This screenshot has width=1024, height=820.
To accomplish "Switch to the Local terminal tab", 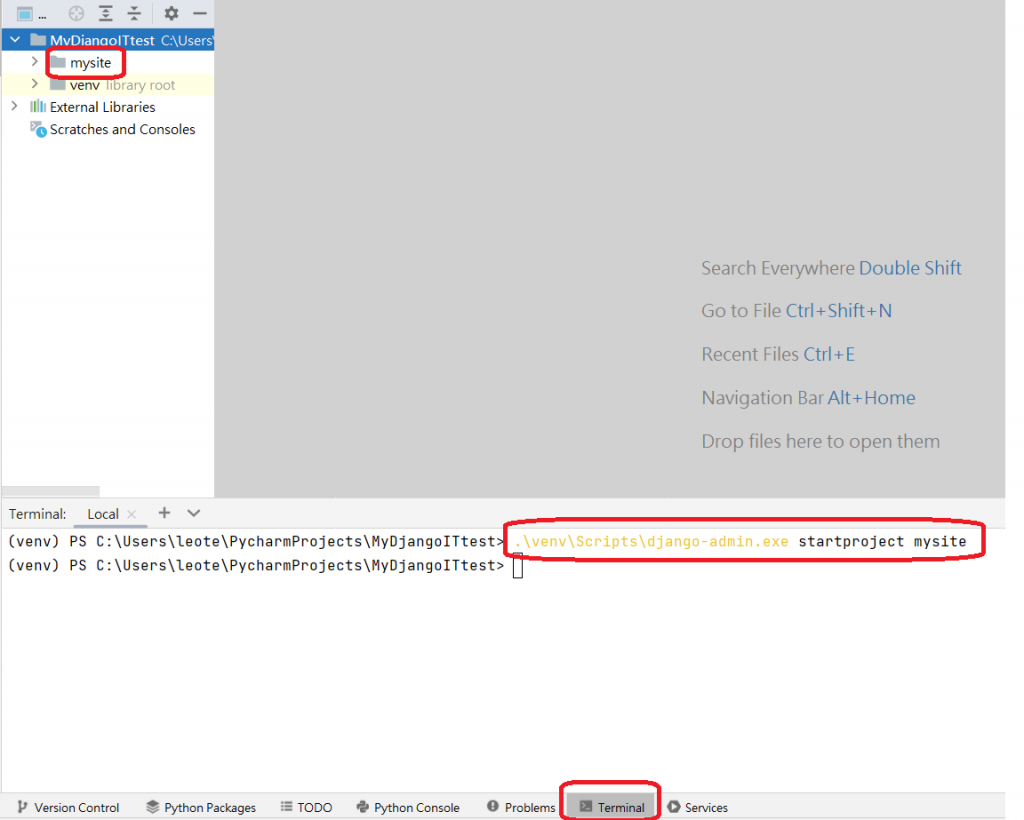I will pyautogui.click(x=103, y=514).
